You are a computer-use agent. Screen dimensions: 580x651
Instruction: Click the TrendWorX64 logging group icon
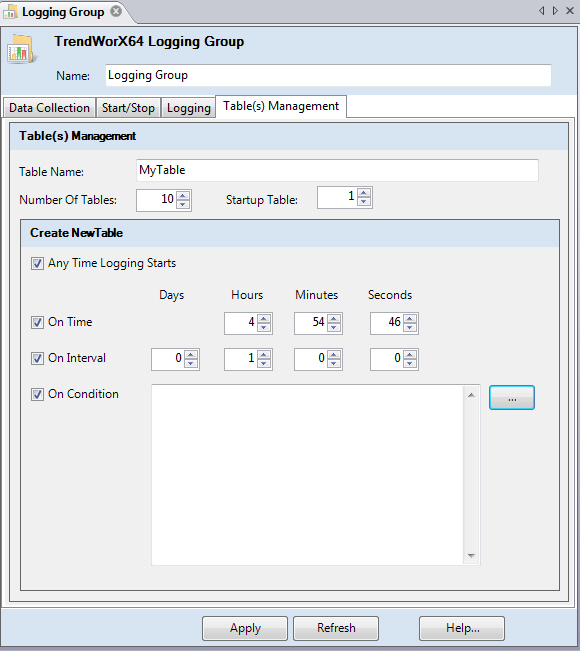click(x=21, y=49)
